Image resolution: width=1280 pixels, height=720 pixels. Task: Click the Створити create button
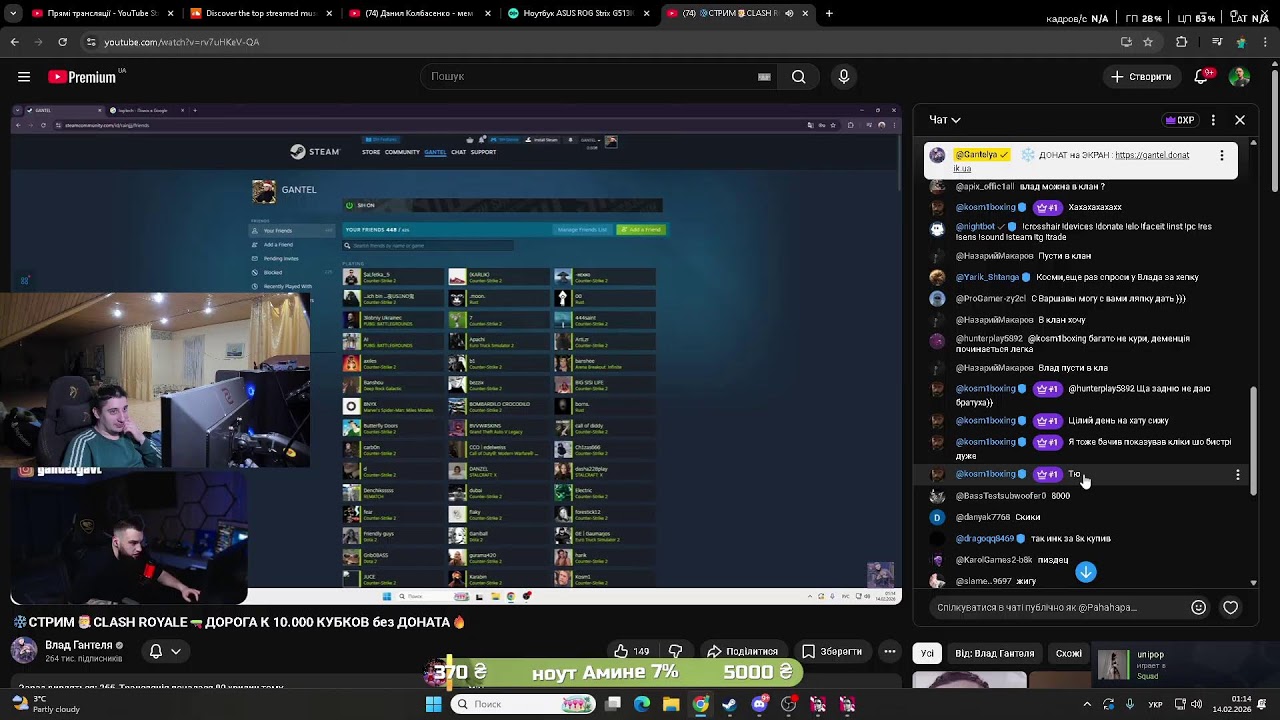click(1141, 77)
